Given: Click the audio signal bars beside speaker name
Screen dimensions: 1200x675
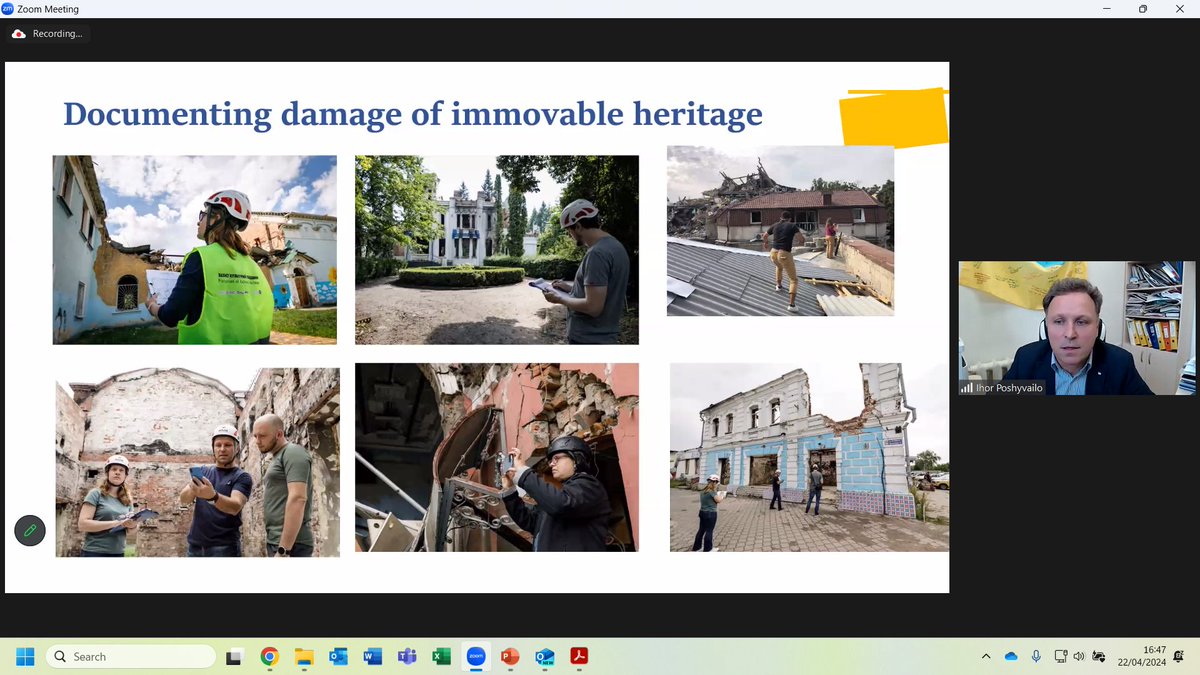Looking at the screenshot, I should [967, 388].
